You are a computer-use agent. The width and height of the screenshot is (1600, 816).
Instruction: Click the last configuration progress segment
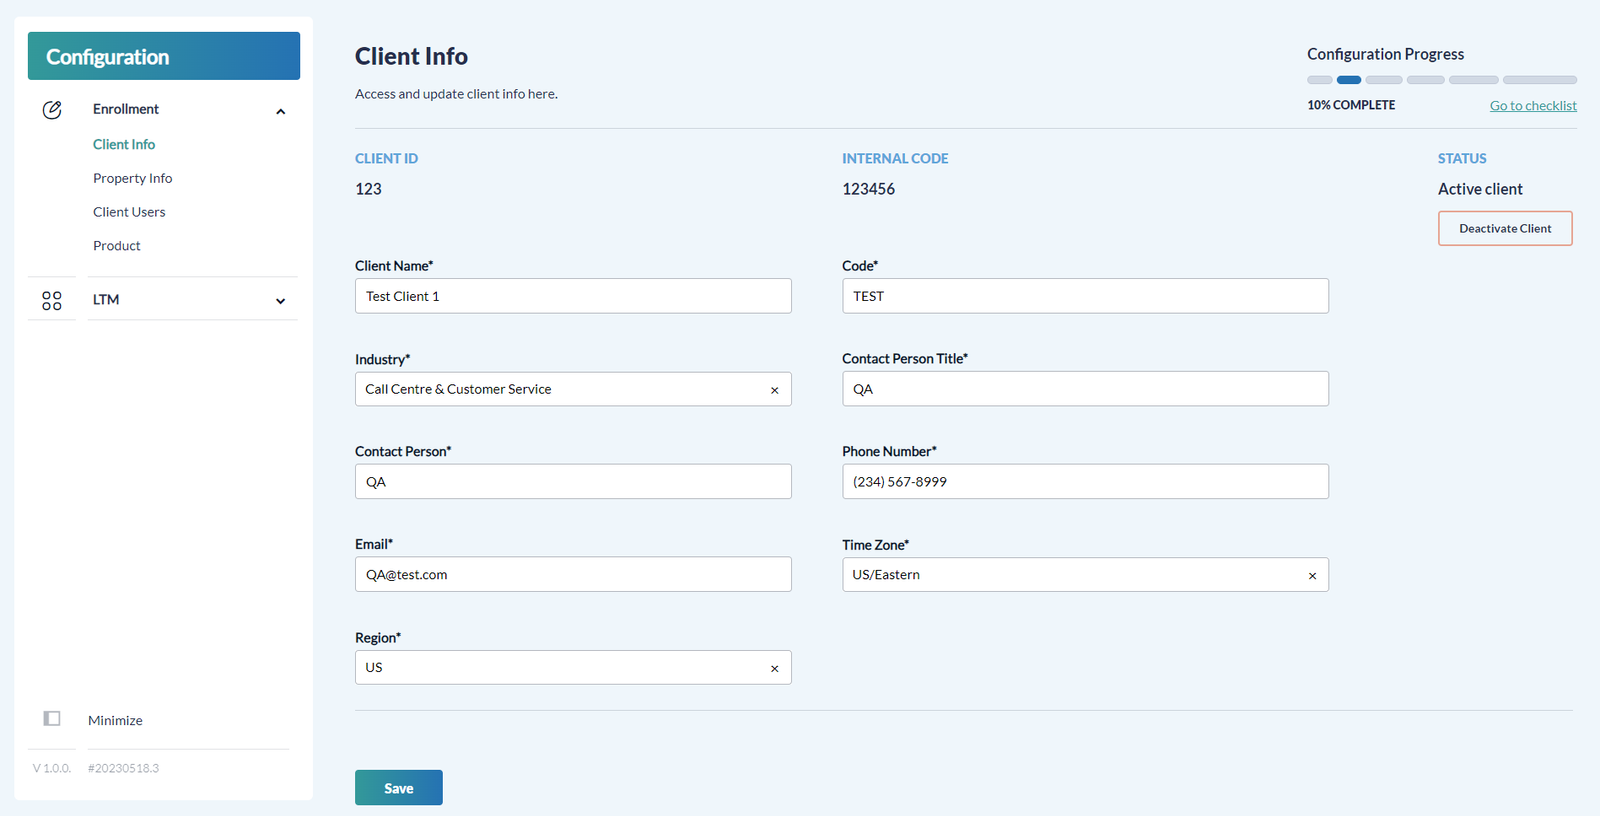tap(1540, 80)
